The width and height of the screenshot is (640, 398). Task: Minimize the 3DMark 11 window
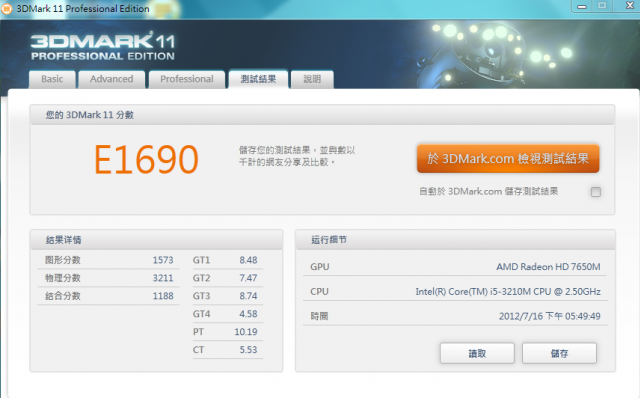click(582, 6)
